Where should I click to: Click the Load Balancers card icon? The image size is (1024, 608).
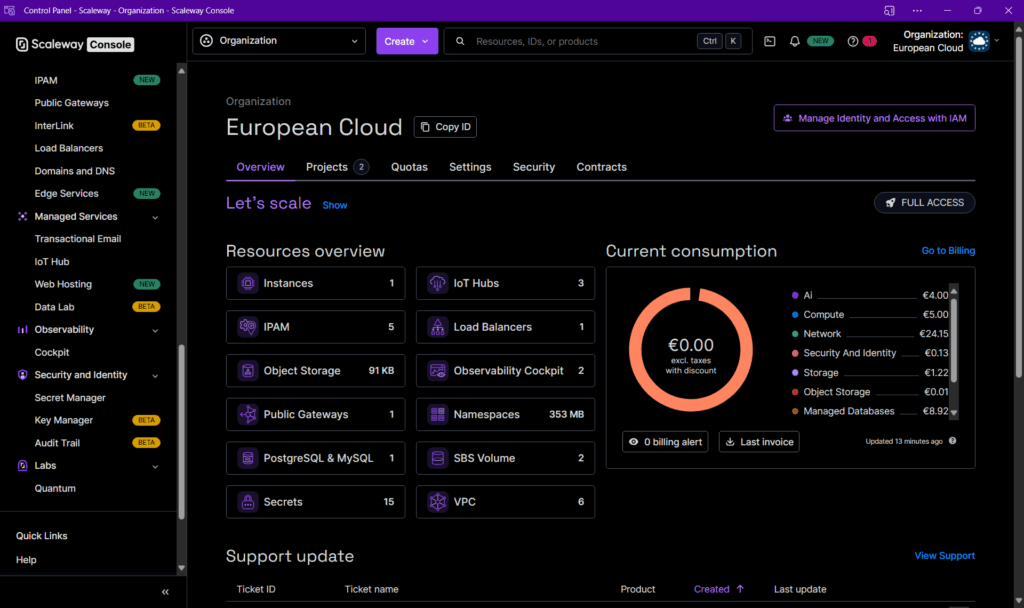[x=438, y=327]
